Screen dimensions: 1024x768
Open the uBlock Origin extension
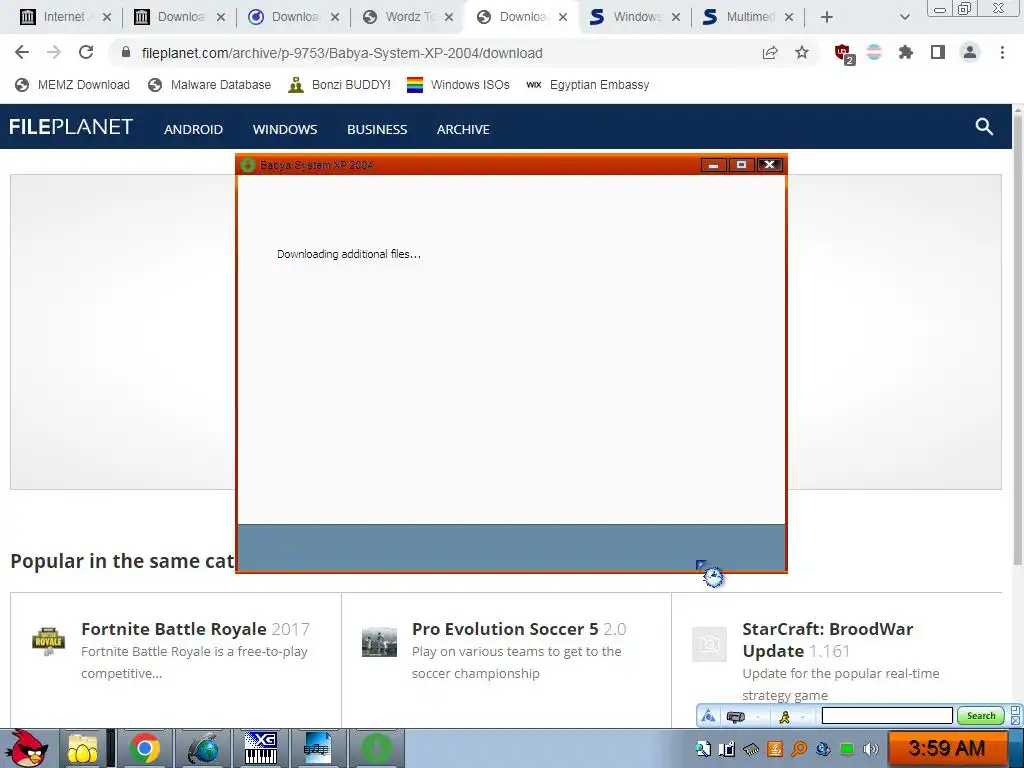(844, 54)
